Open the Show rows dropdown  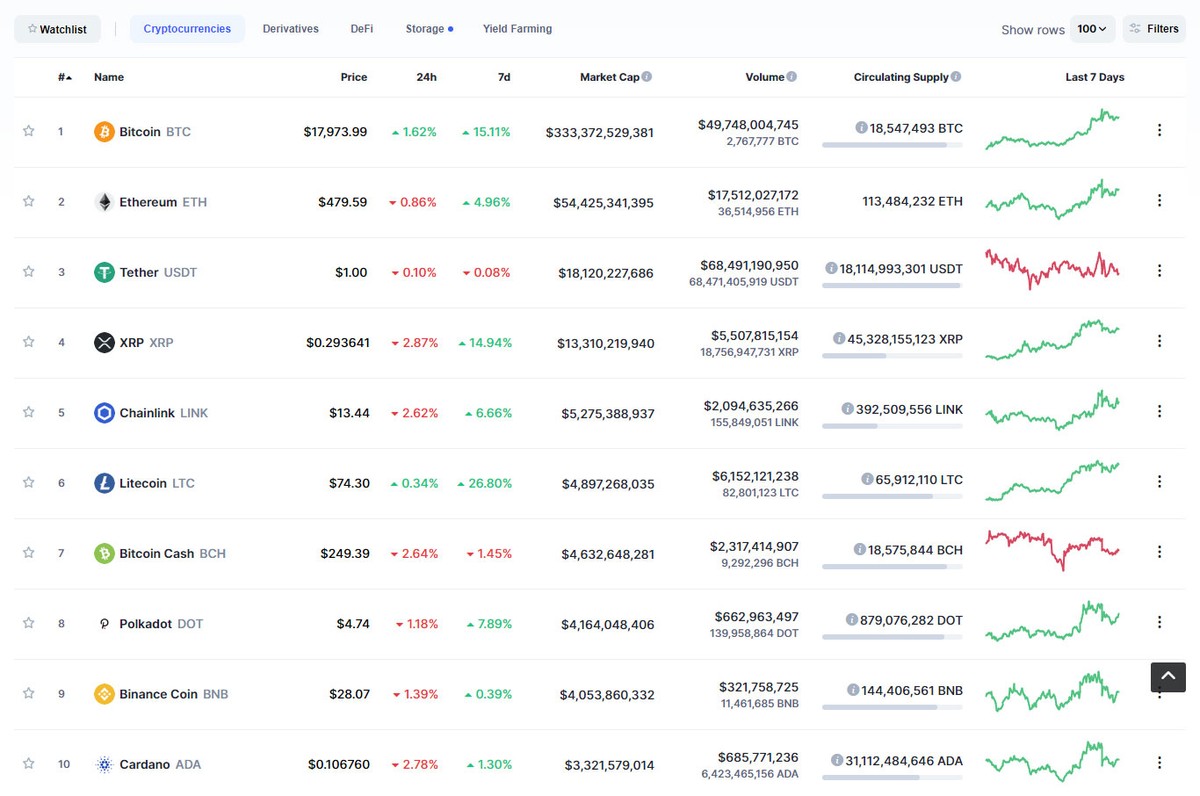[x=1092, y=28]
